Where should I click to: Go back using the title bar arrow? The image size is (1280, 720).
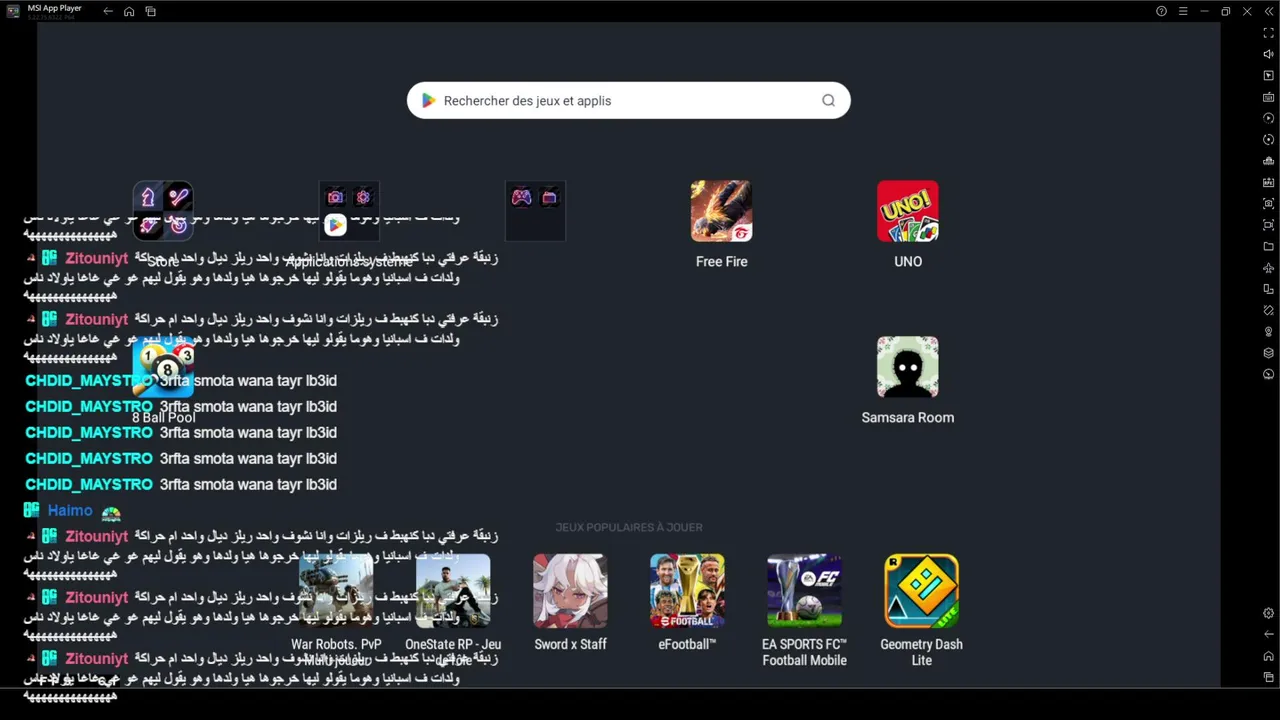tap(108, 11)
